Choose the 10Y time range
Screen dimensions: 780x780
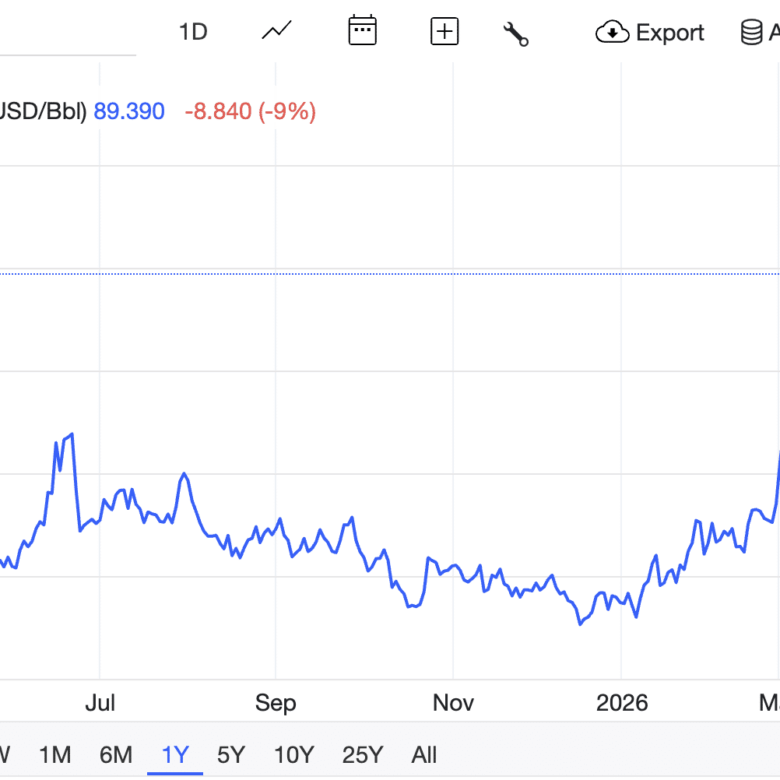(294, 754)
